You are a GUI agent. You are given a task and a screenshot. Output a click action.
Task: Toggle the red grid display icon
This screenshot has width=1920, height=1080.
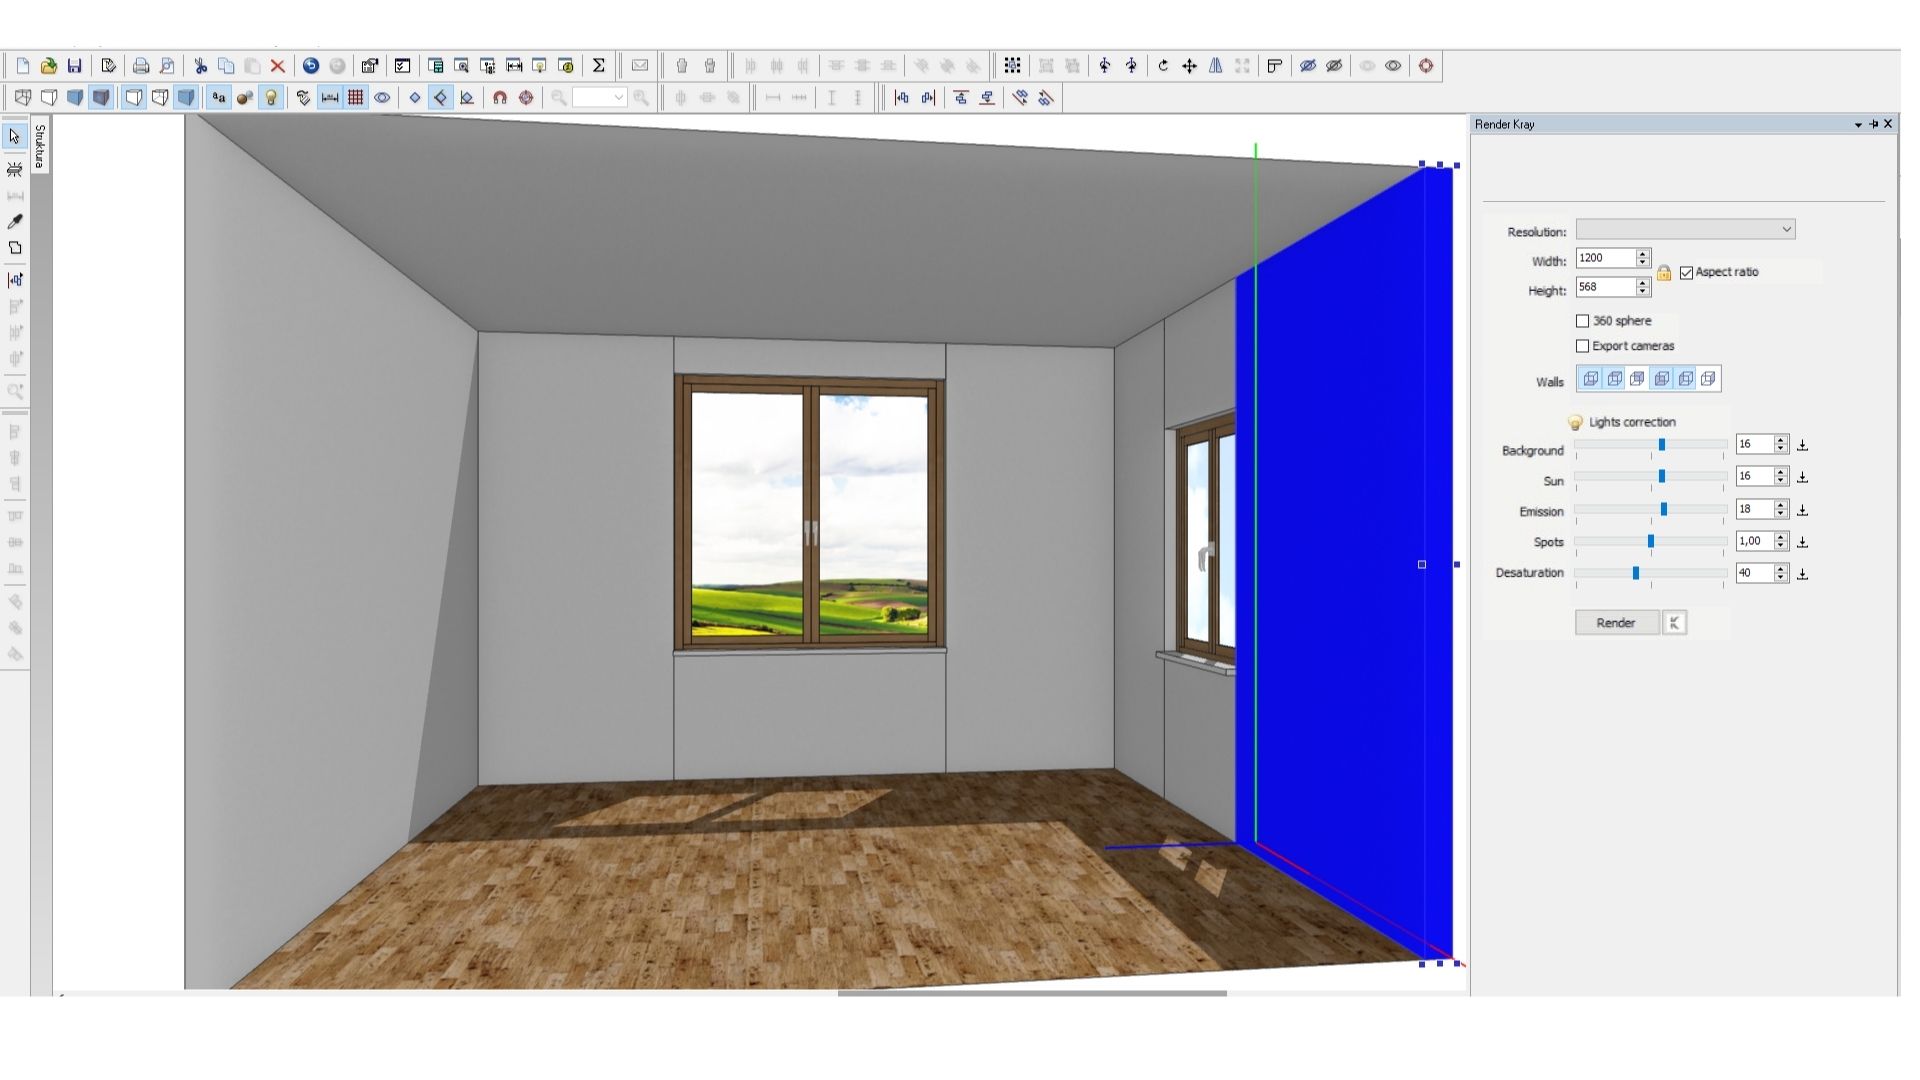pyautogui.click(x=355, y=97)
